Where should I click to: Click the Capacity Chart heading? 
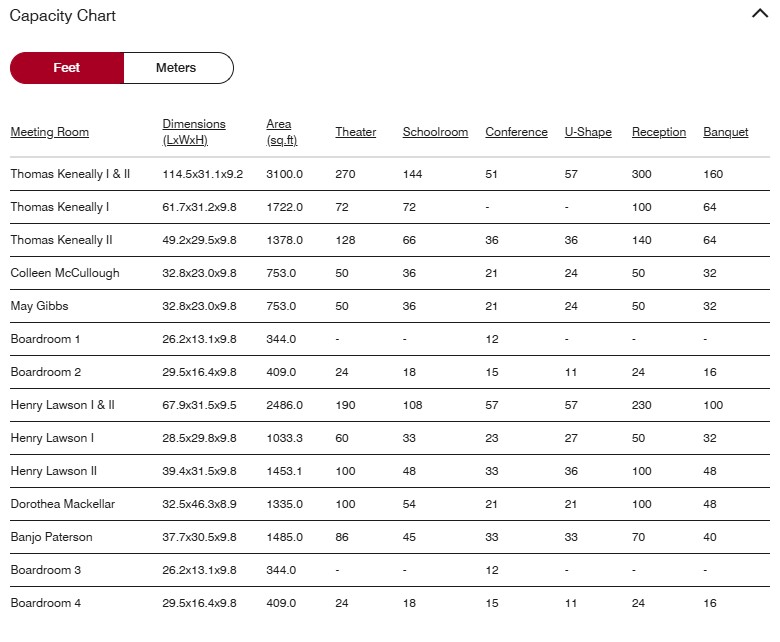point(63,16)
